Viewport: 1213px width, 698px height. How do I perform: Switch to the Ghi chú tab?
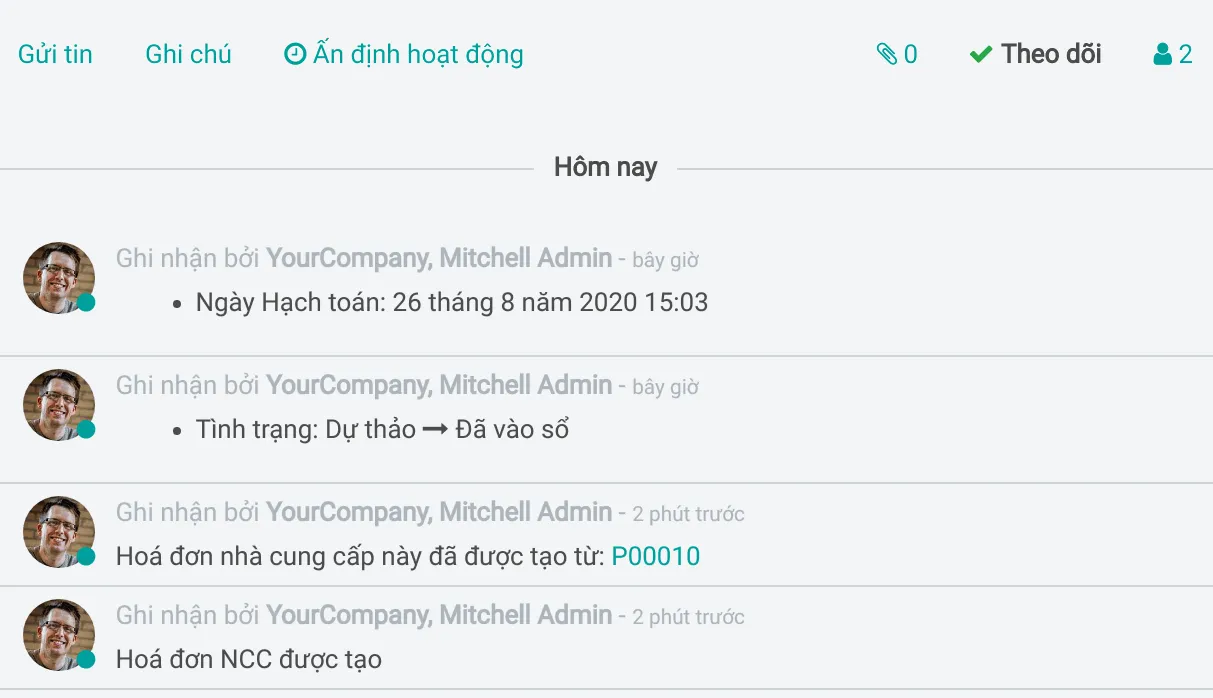pos(188,54)
